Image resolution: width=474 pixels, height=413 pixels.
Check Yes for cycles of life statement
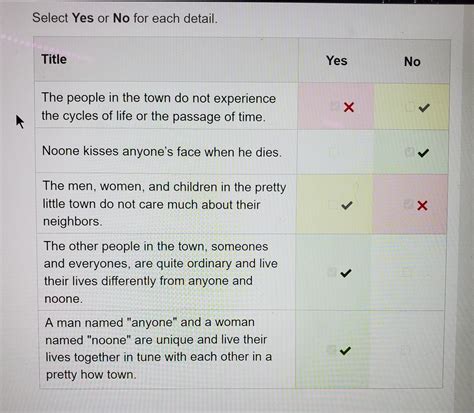point(334,106)
